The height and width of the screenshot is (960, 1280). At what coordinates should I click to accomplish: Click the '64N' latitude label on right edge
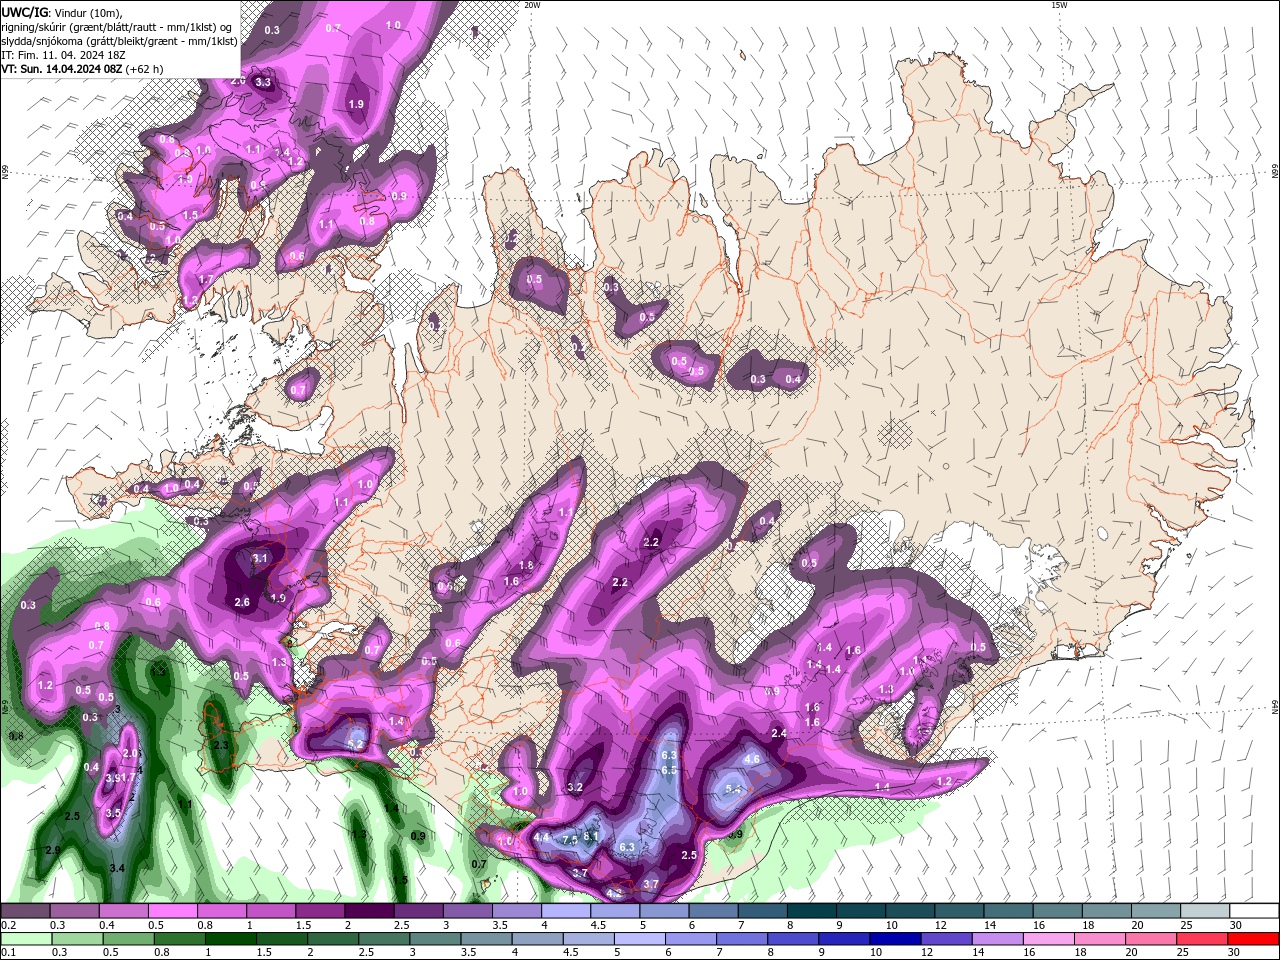click(1275, 707)
